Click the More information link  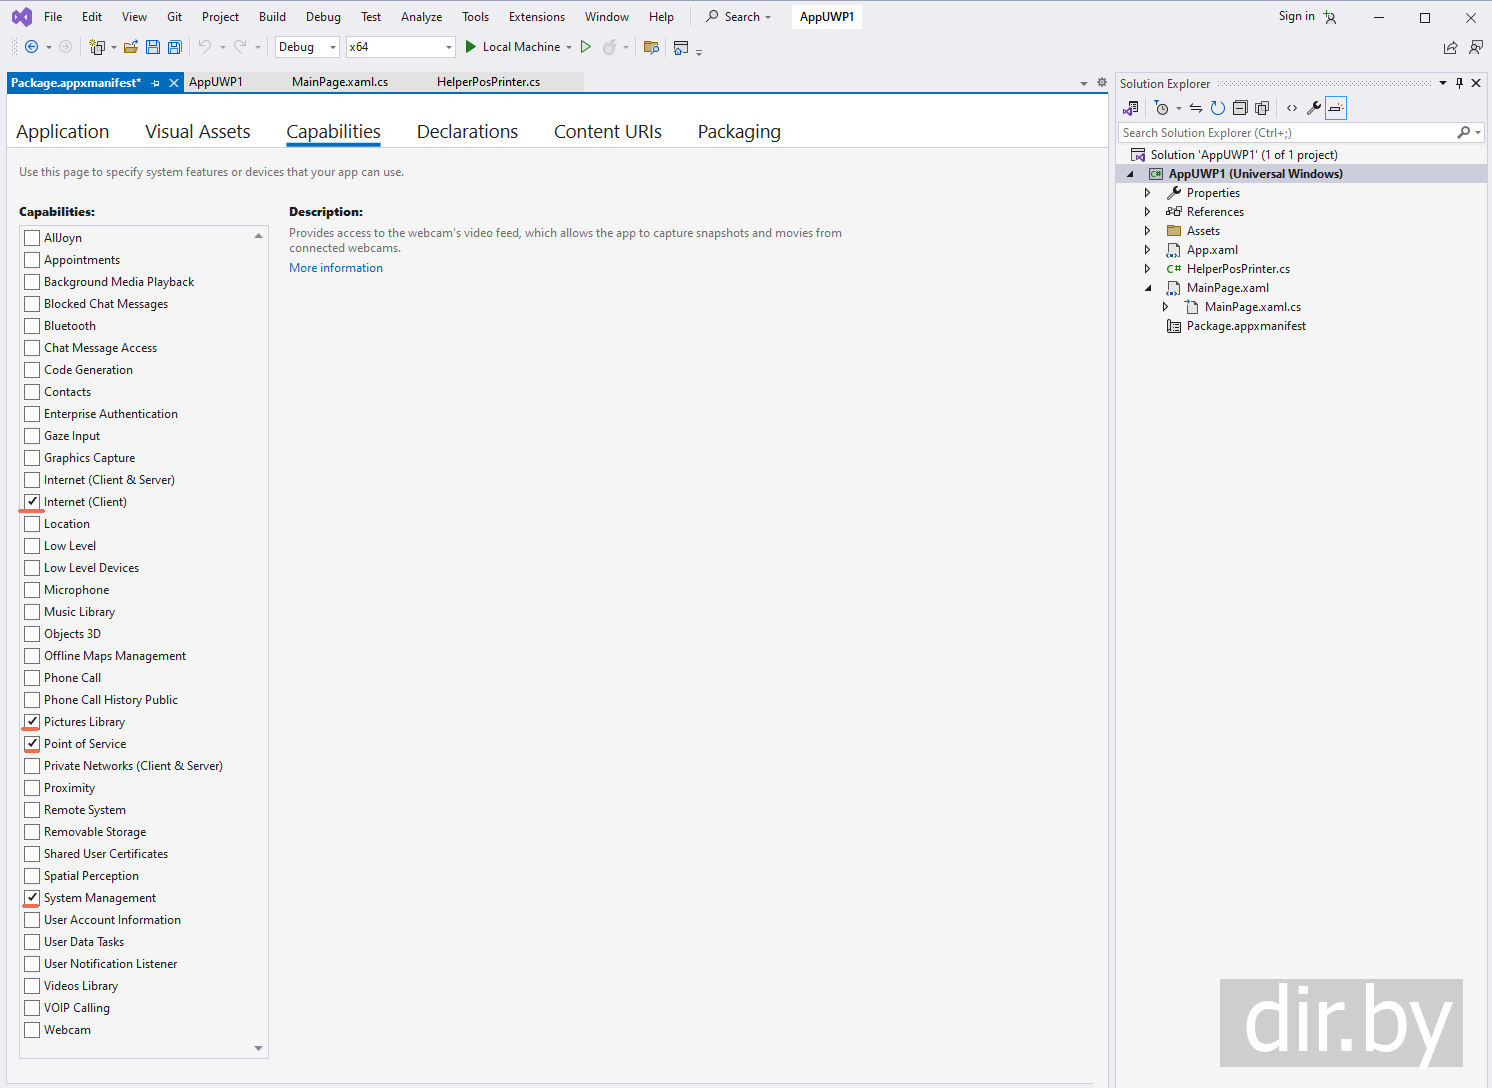(336, 268)
